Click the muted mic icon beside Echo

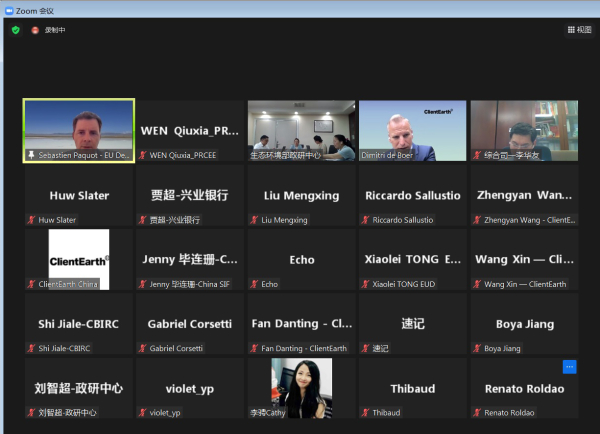[x=254, y=284]
